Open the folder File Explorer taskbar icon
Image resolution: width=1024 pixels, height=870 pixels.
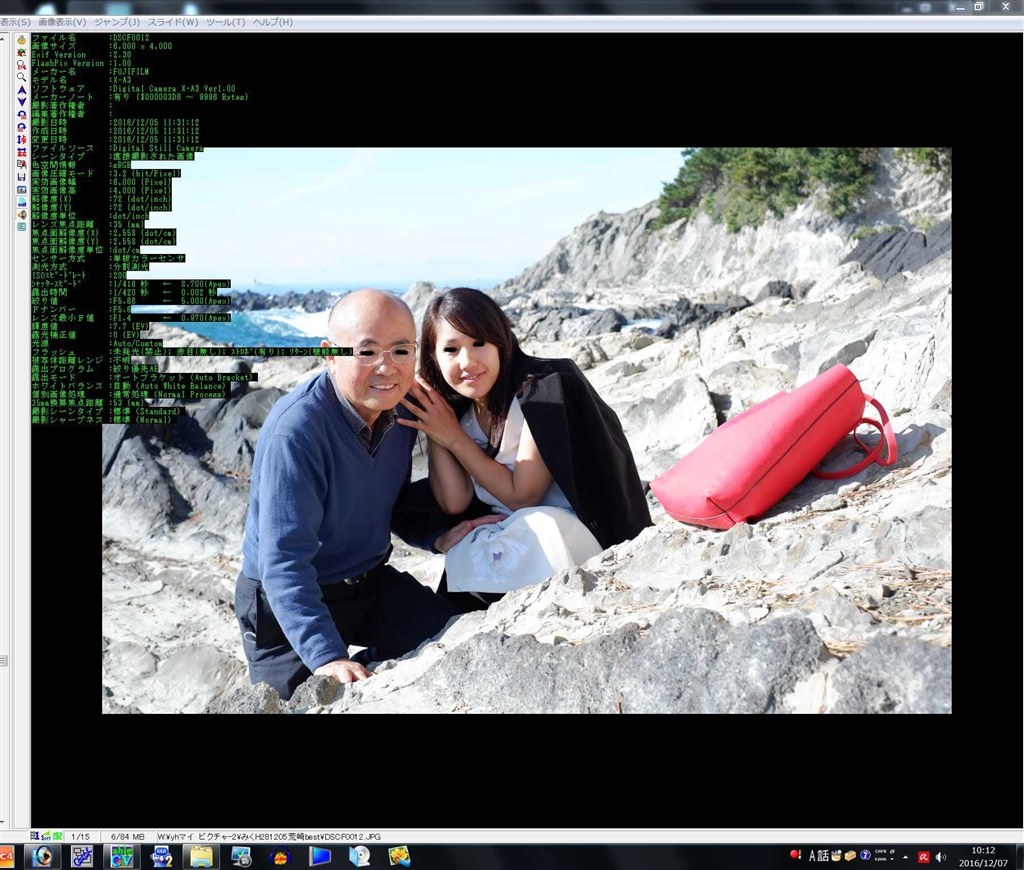coord(201,856)
